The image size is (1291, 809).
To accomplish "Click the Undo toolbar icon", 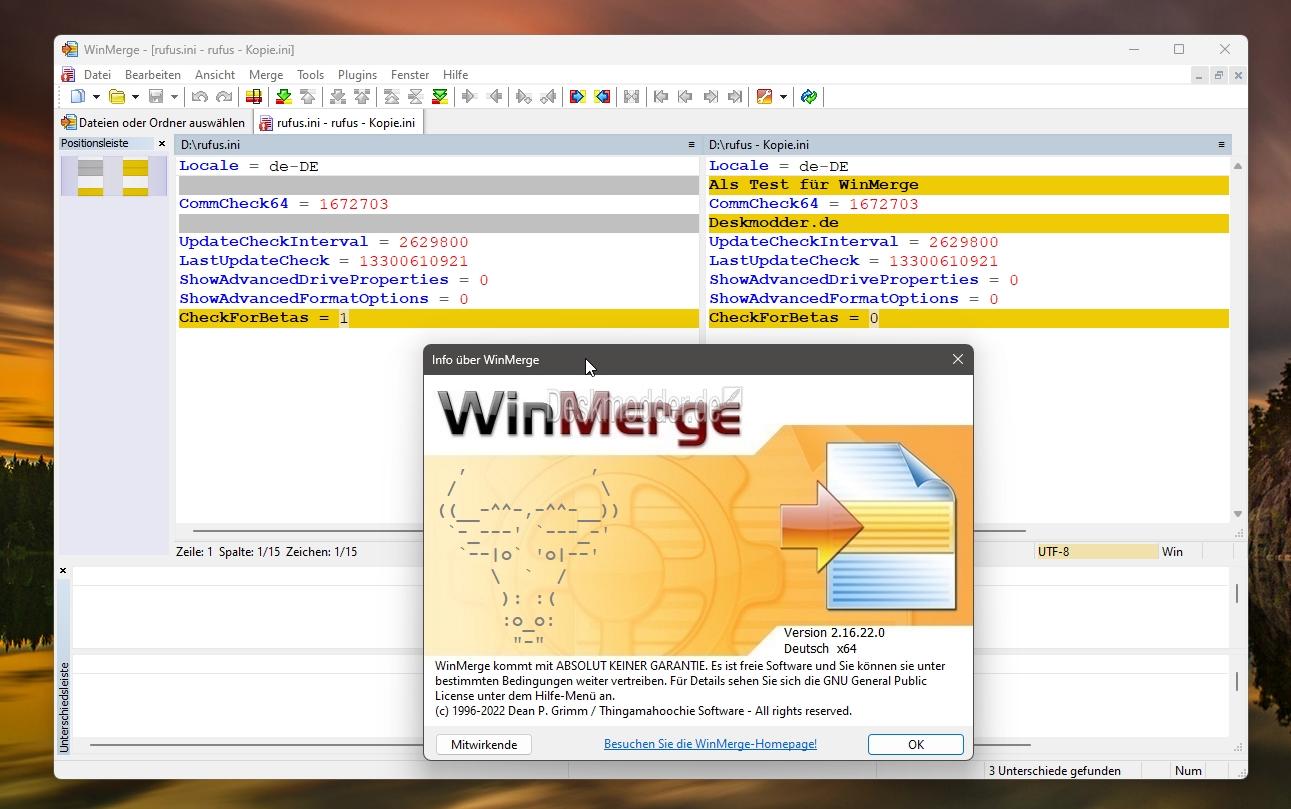I will coord(199,97).
